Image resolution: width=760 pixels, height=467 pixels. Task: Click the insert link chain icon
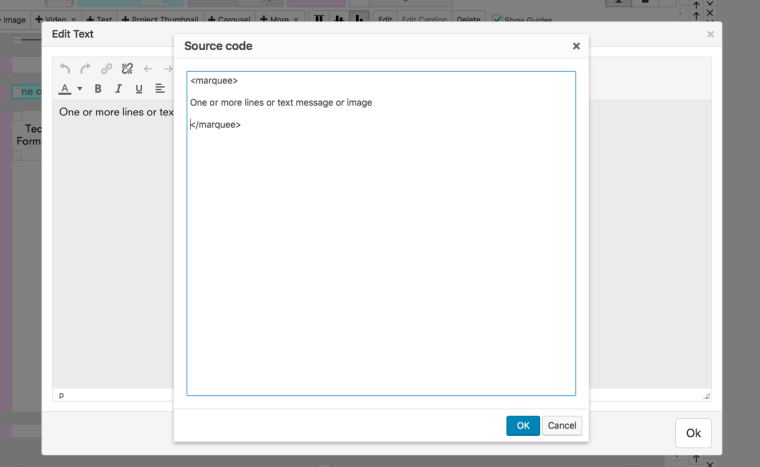tap(106, 69)
